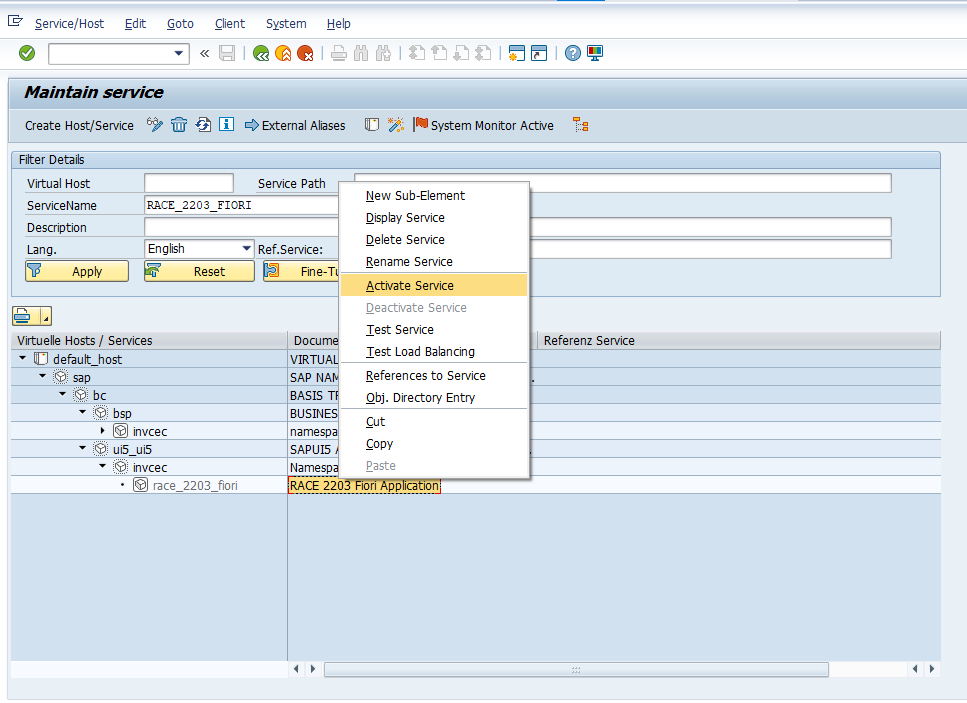Collapse the default_host tree node
967x703 pixels.
click(x=22, y=358)
